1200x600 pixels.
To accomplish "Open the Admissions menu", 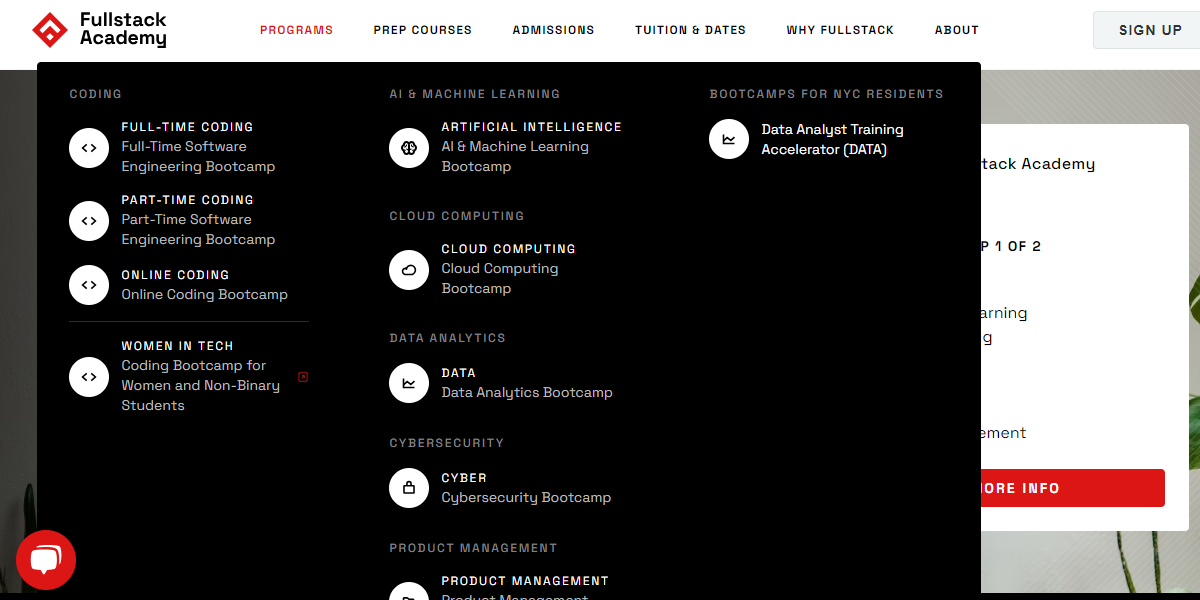I will (553, 30).
